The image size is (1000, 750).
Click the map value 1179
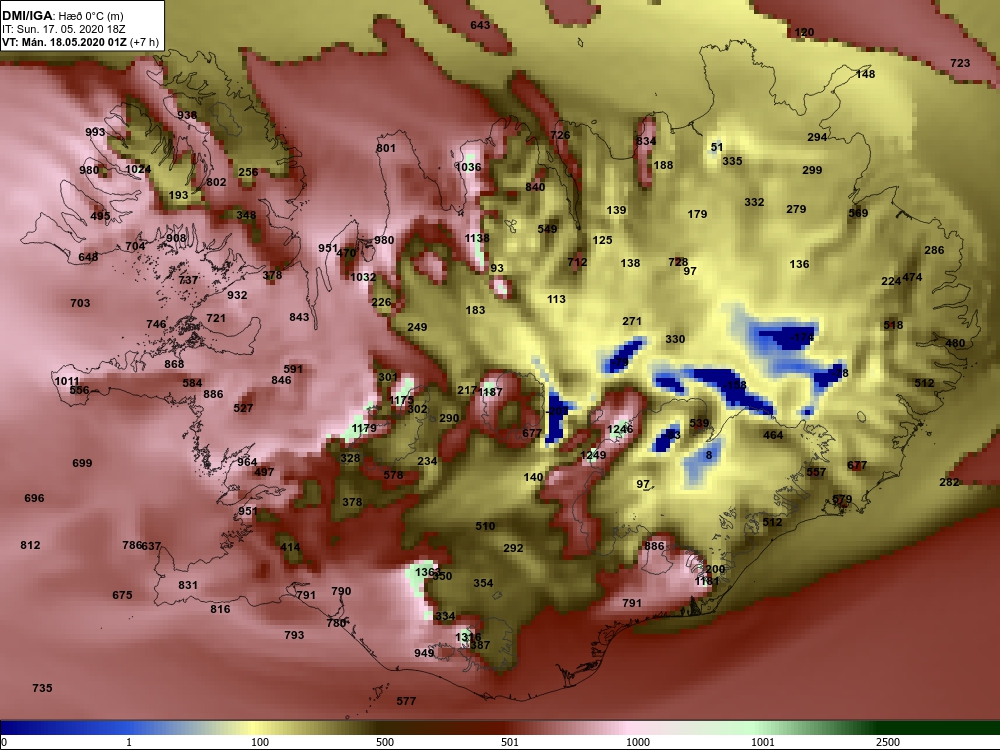[x=364, y=428]
